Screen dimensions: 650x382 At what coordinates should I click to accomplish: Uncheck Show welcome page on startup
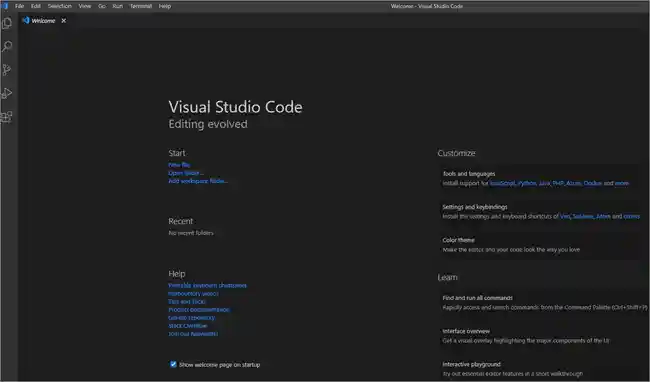tap(173, 364)
